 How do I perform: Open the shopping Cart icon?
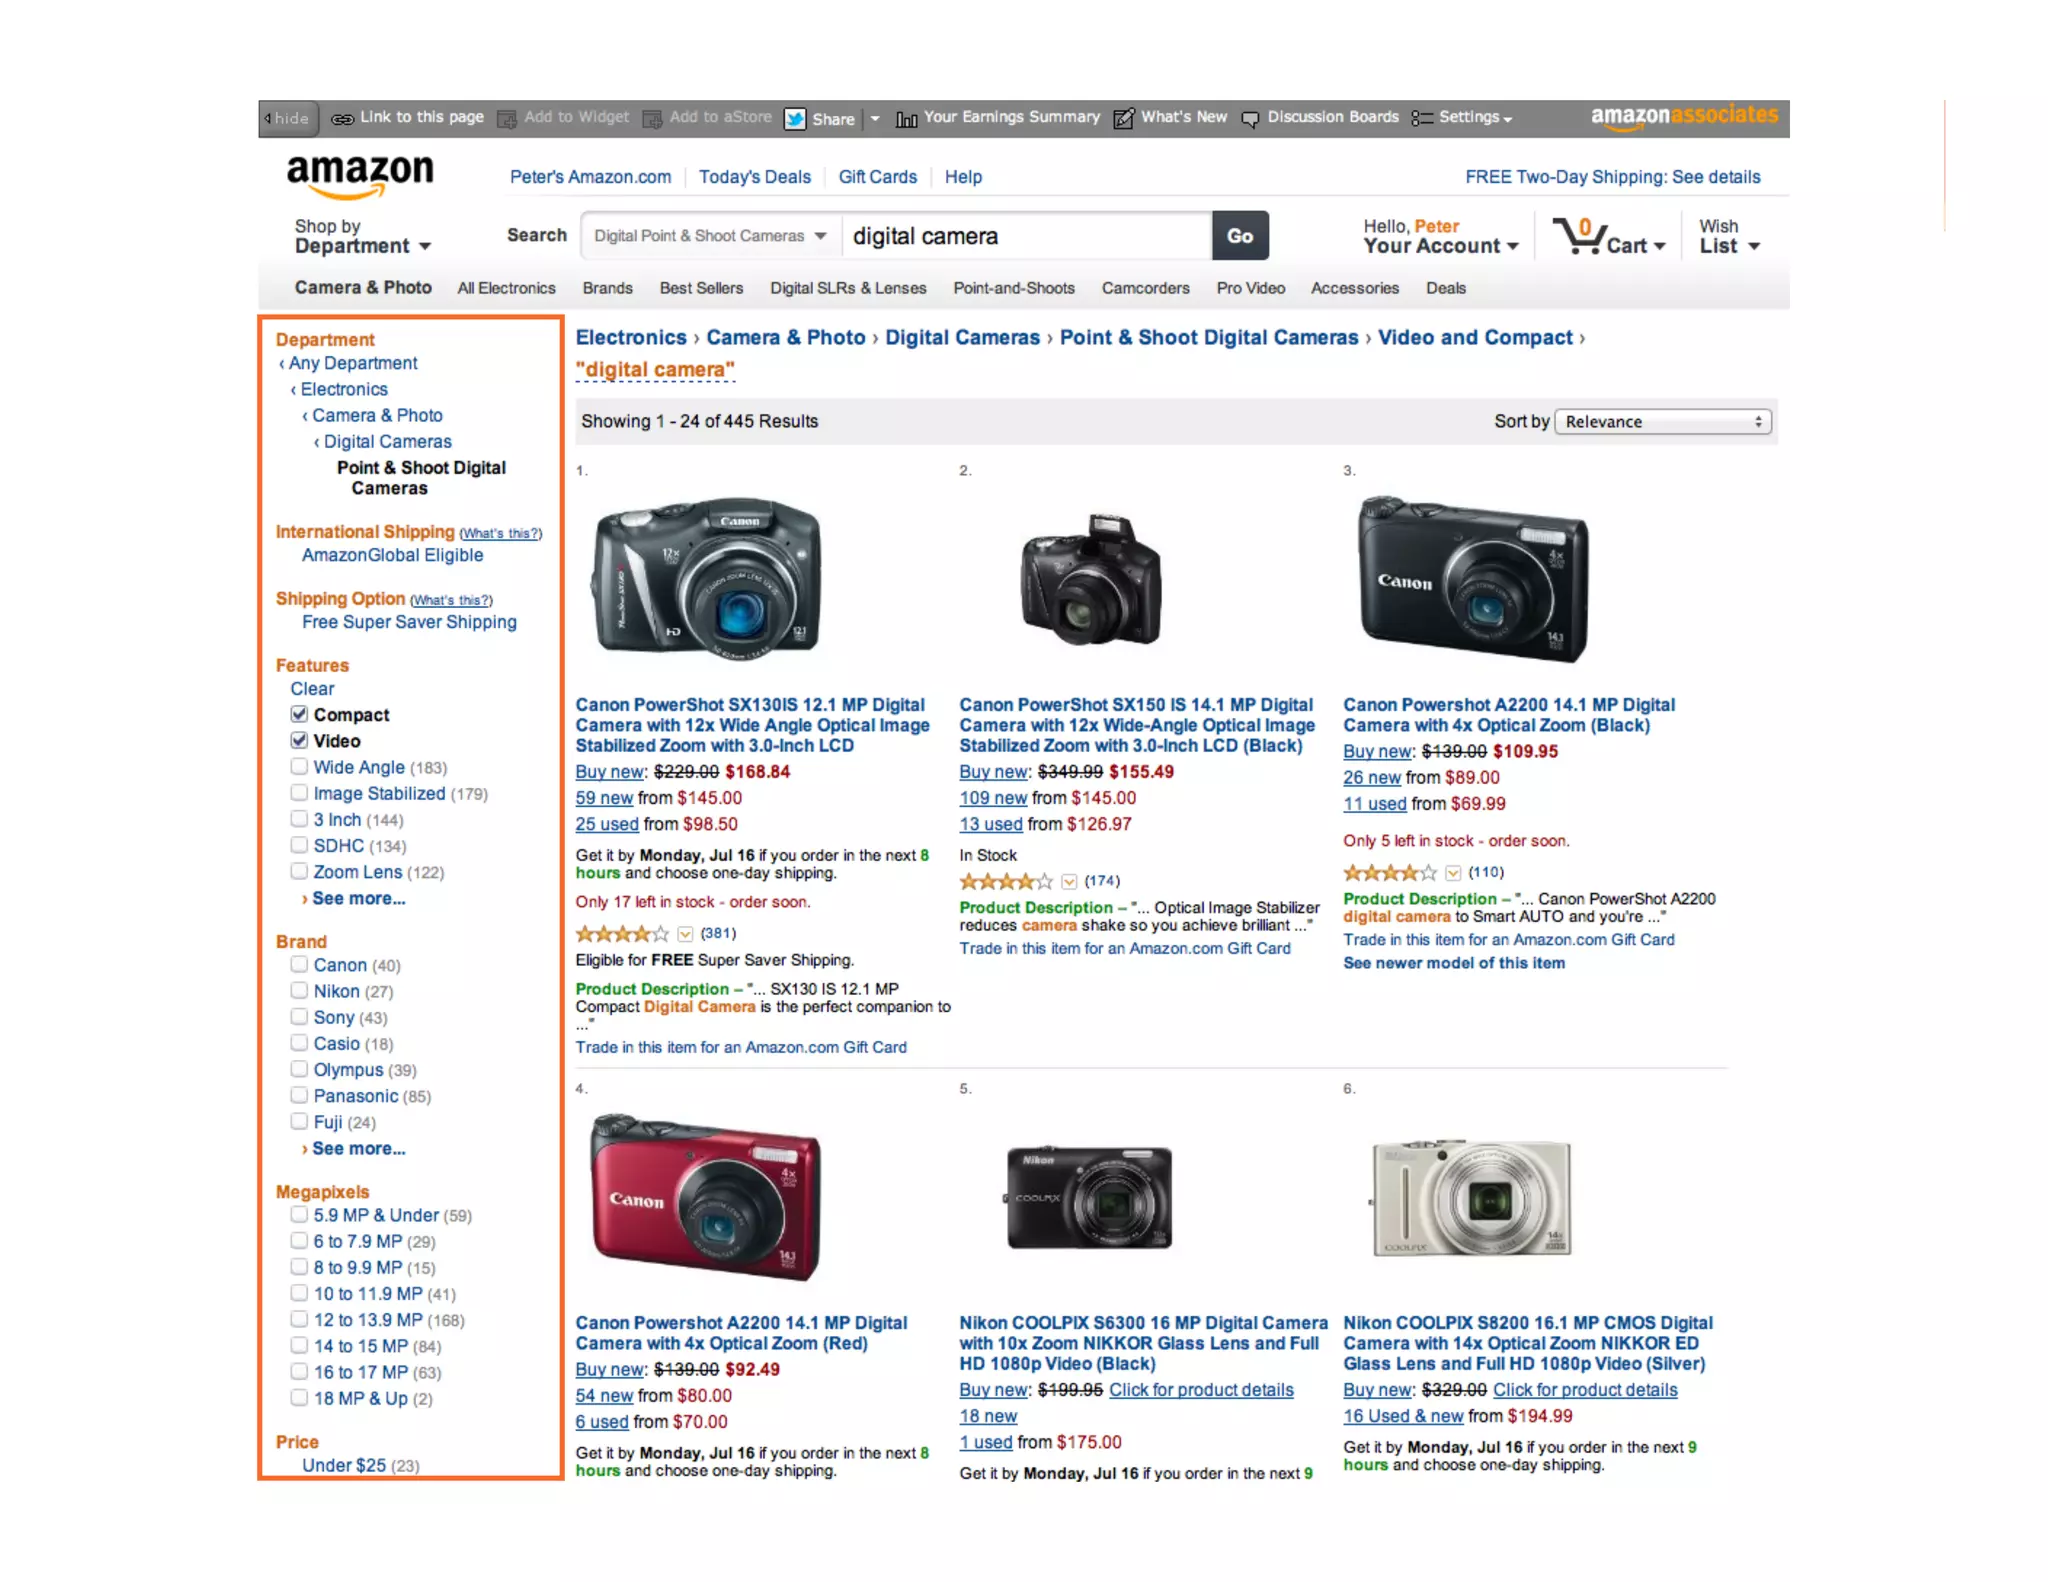[x=1580, y=236]
